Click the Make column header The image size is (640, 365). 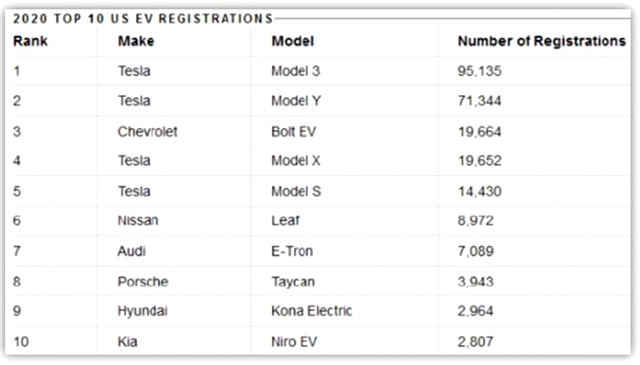pos(136,41)
